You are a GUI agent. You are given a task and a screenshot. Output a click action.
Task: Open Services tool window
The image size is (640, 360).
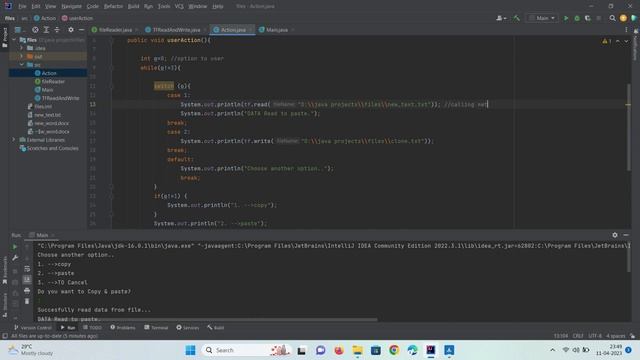(187, 327)
